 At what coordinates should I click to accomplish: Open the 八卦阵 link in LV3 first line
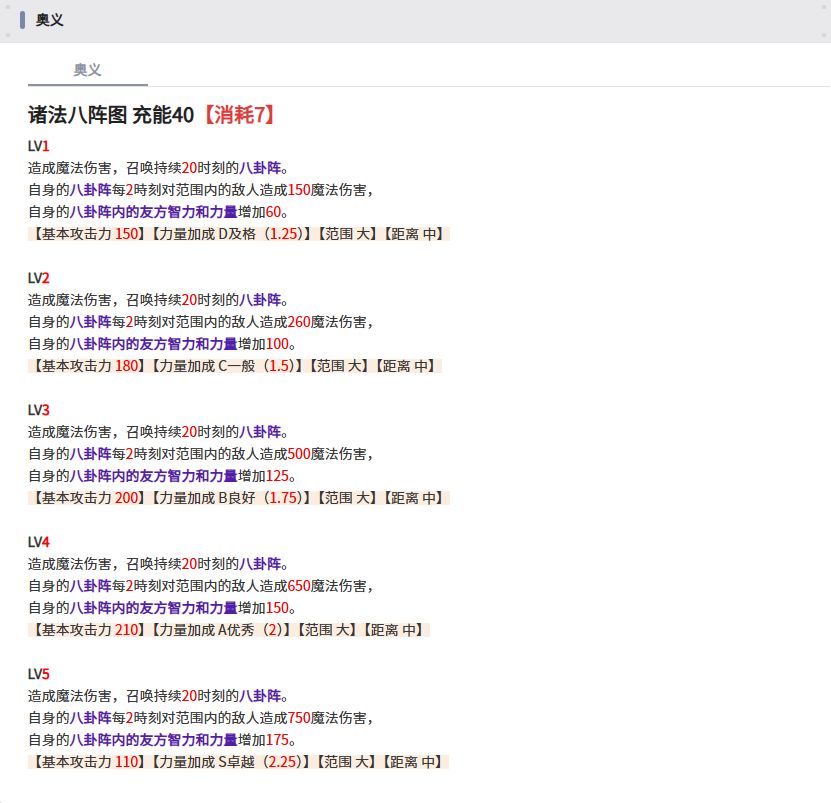pyautogui.click(x=260, y=432)
